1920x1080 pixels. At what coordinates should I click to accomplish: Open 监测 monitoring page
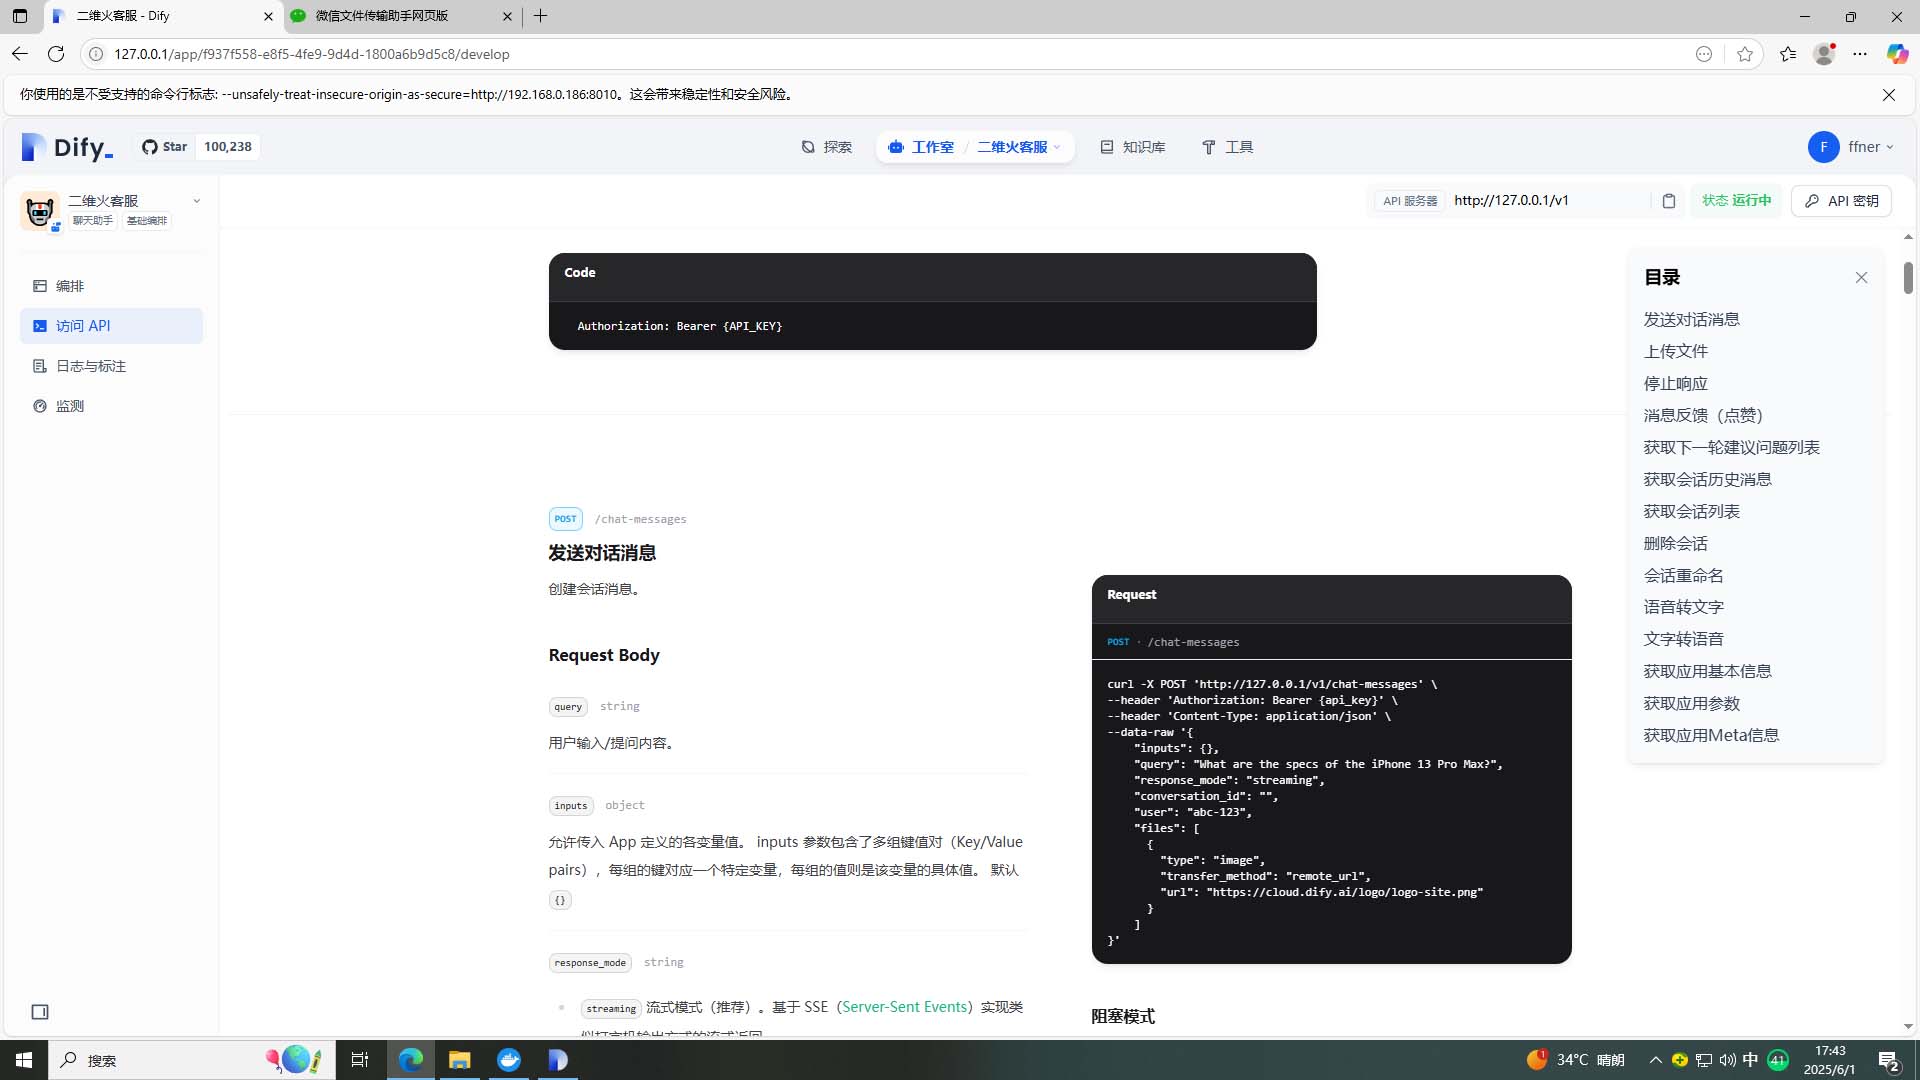[x=70, y=406]
